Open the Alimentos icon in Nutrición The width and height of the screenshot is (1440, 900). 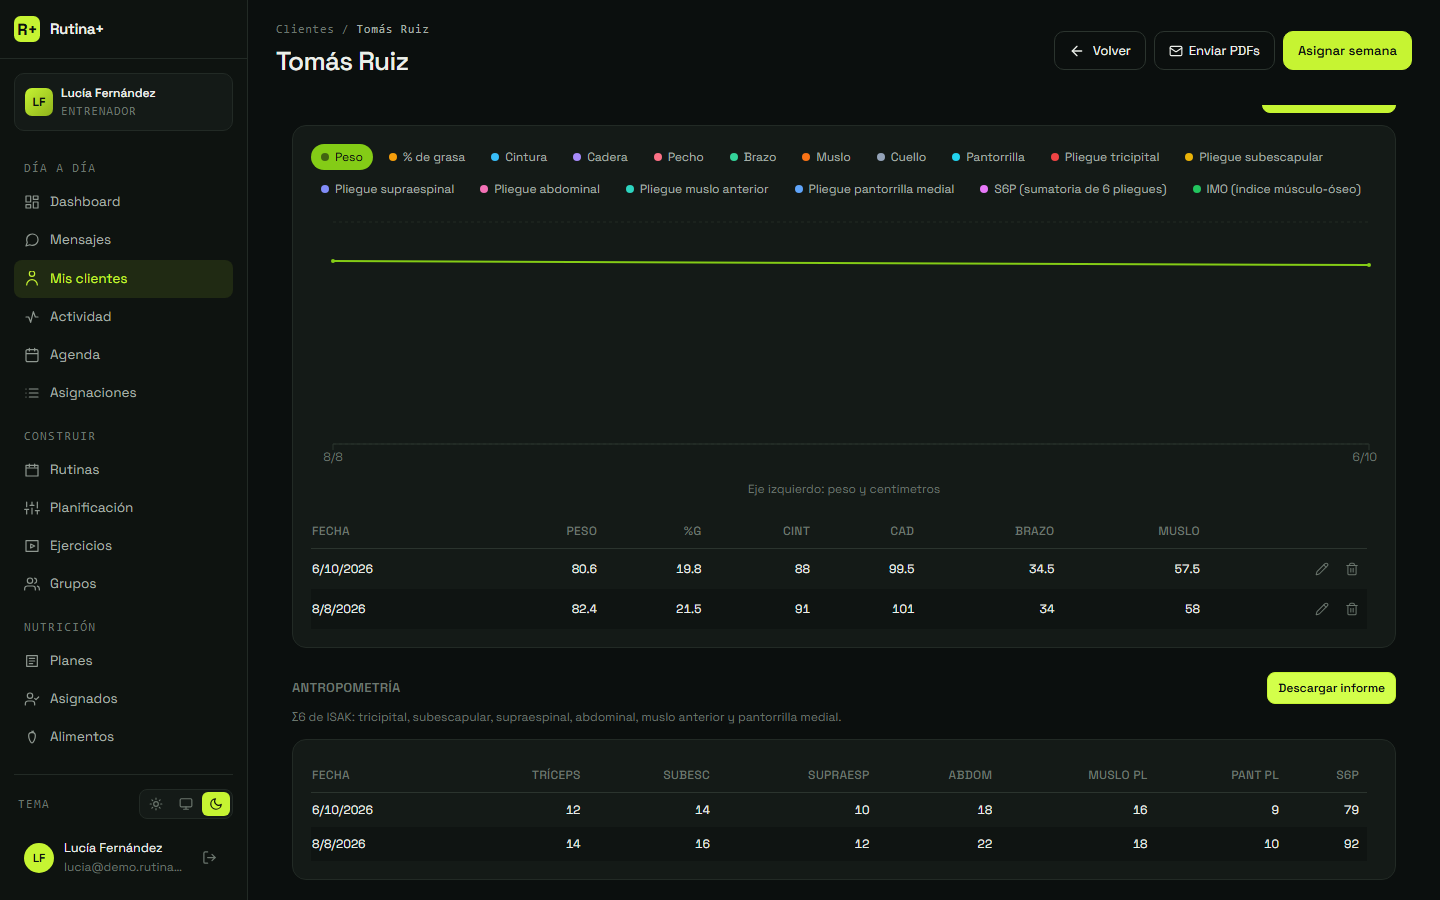[32, 737]
